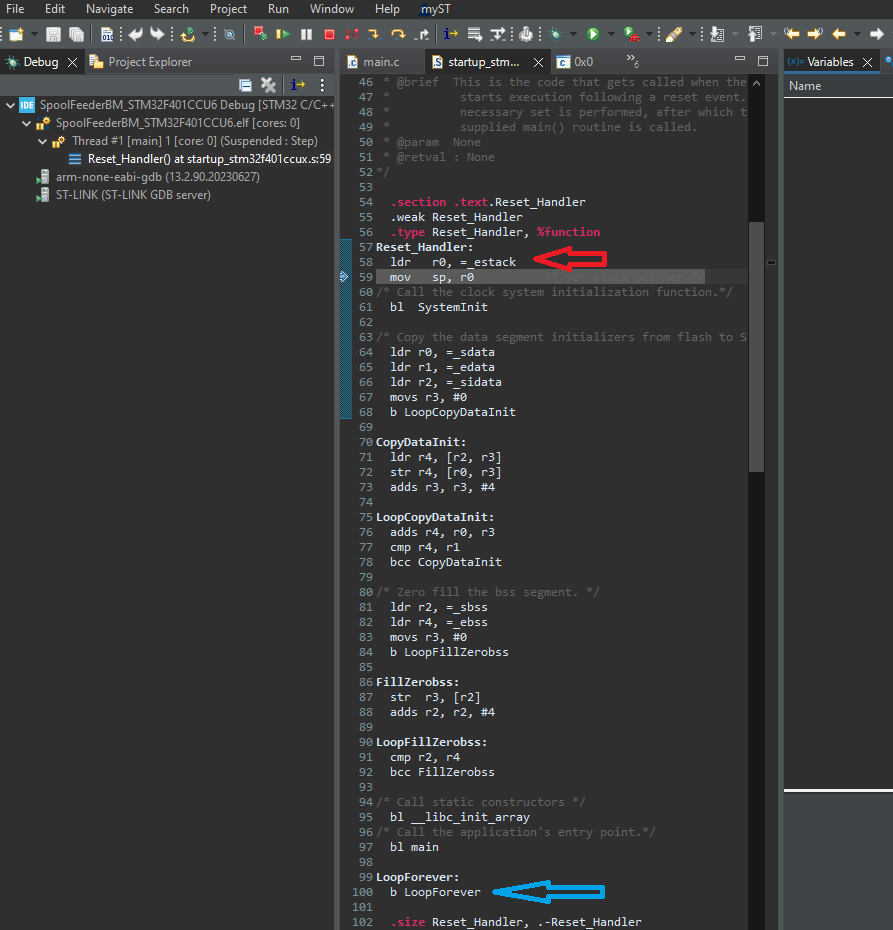This screenshot has width=893, height=930.
Task: Click the Resume debugging button
Action: tap(284, 34)
